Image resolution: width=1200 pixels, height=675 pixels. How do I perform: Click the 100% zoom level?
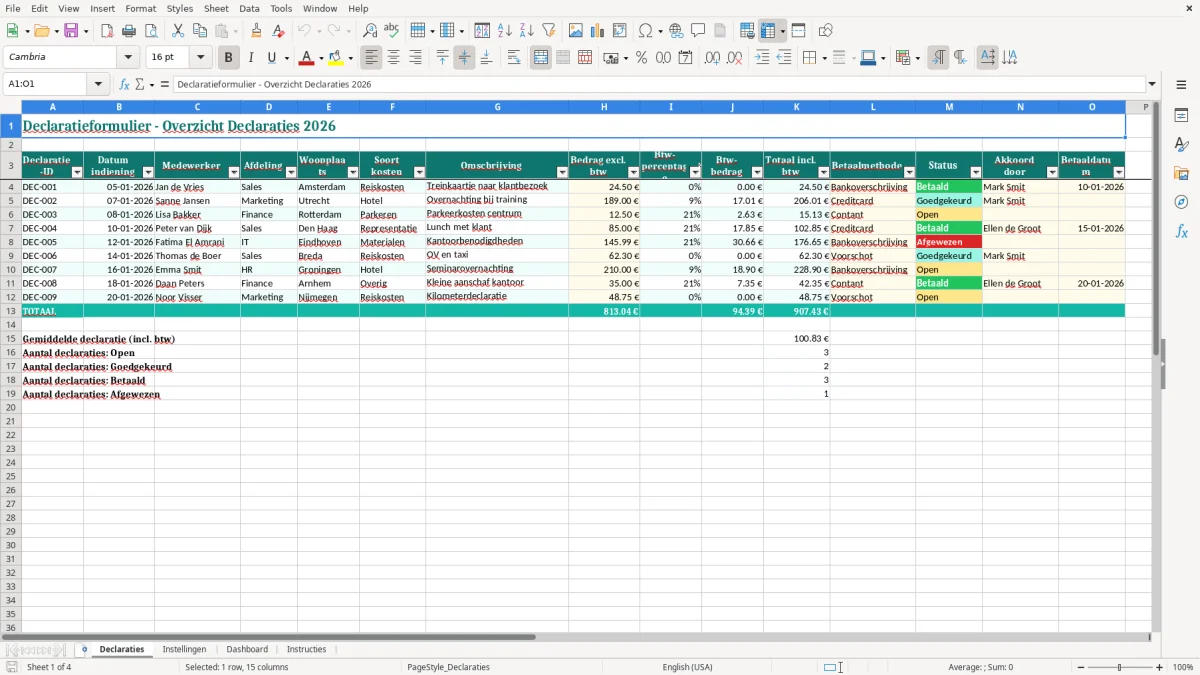pos(1183,667)
